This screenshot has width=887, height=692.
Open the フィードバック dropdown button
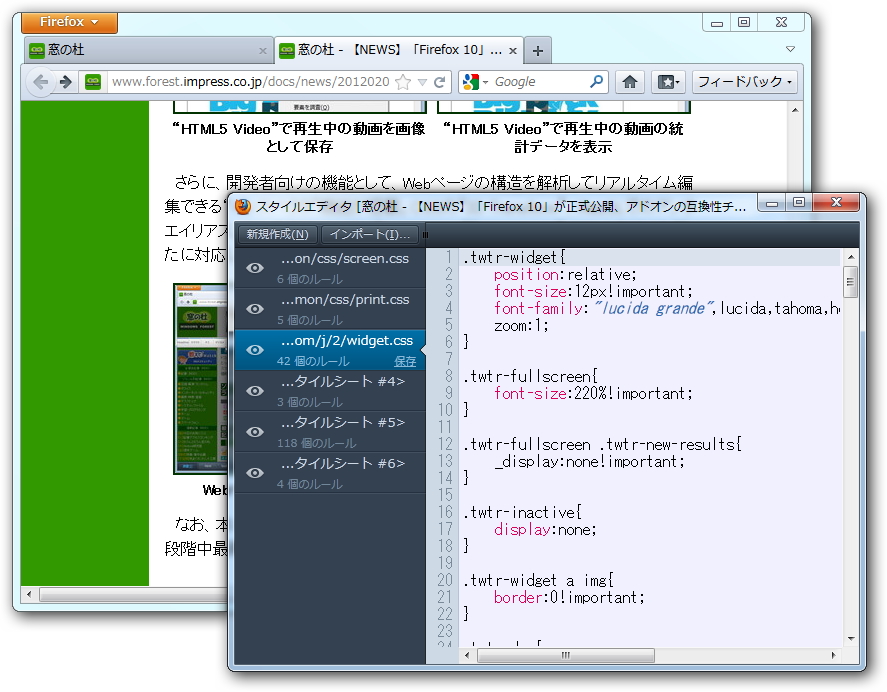tap(744, 82)
